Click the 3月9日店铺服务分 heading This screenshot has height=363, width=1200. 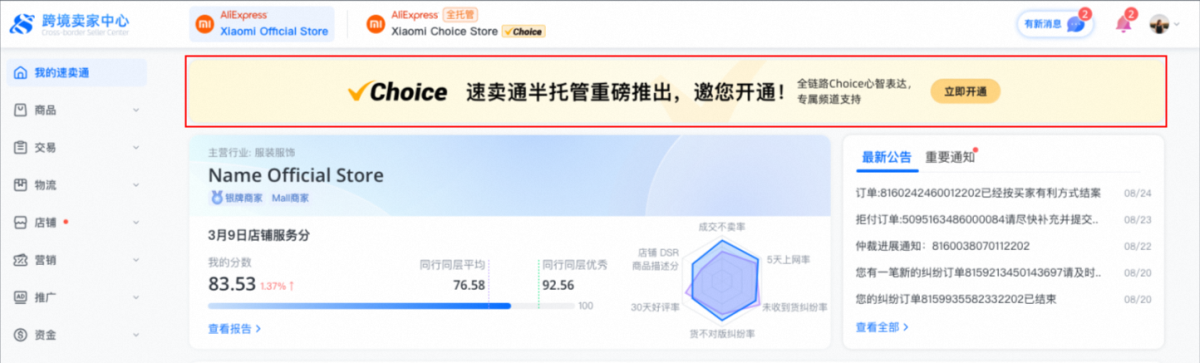tap(258, 235)
